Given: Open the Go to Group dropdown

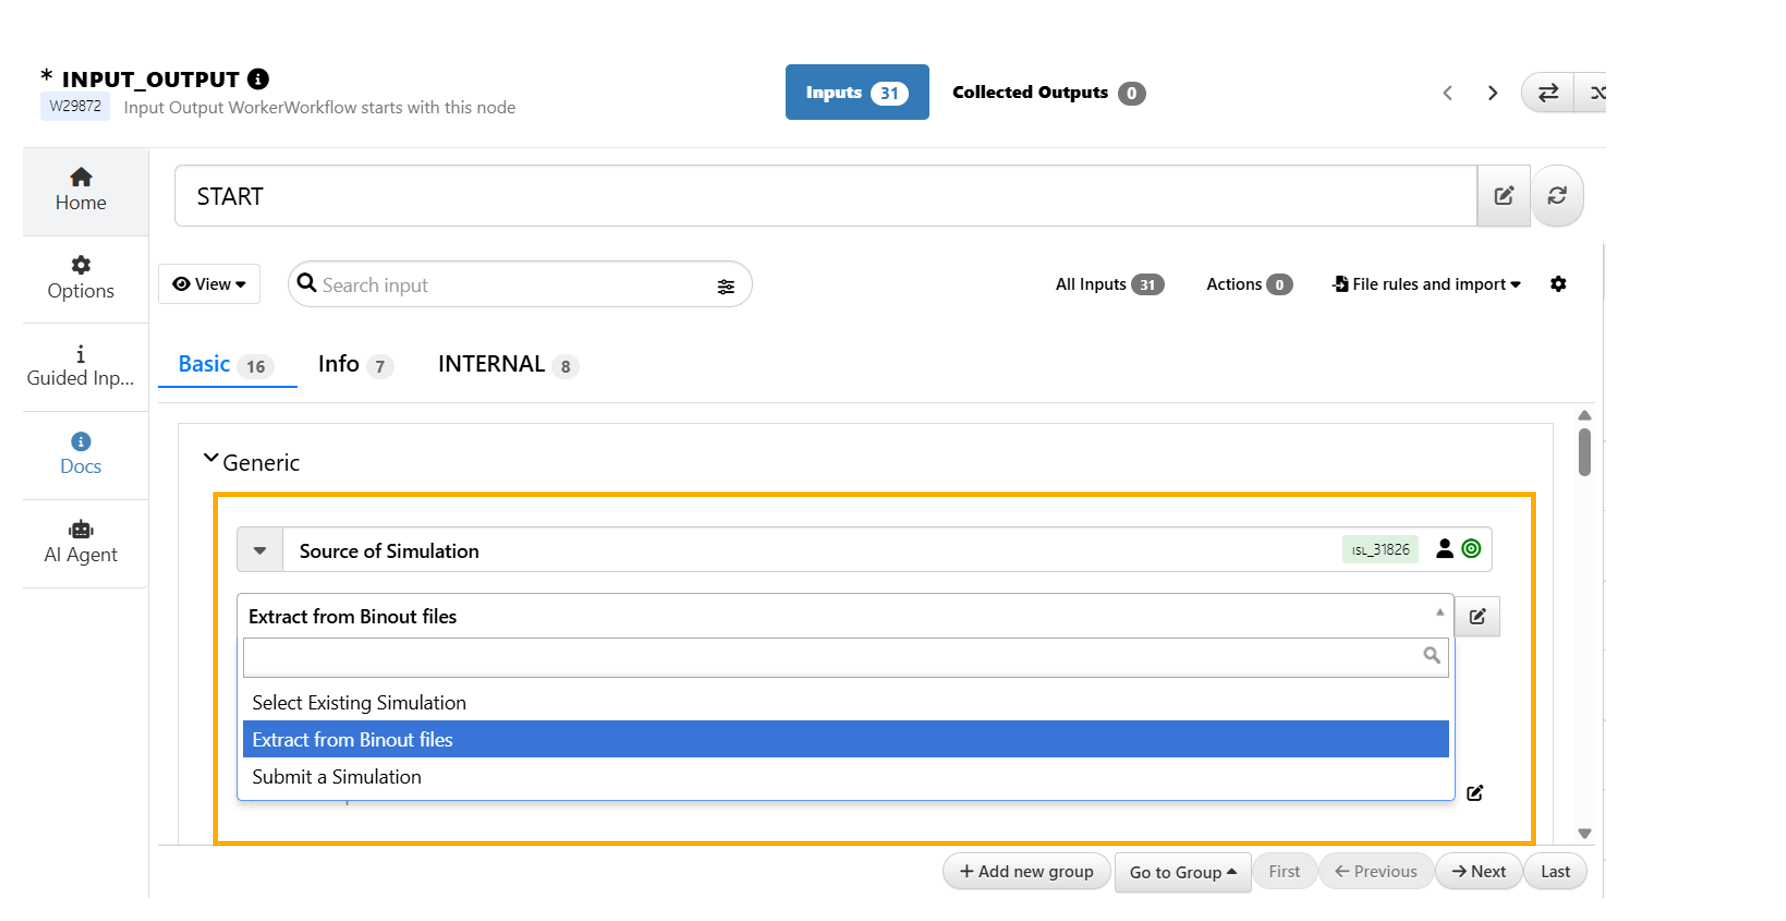Looking at the screenshot, I should (x=1182, y=872).
